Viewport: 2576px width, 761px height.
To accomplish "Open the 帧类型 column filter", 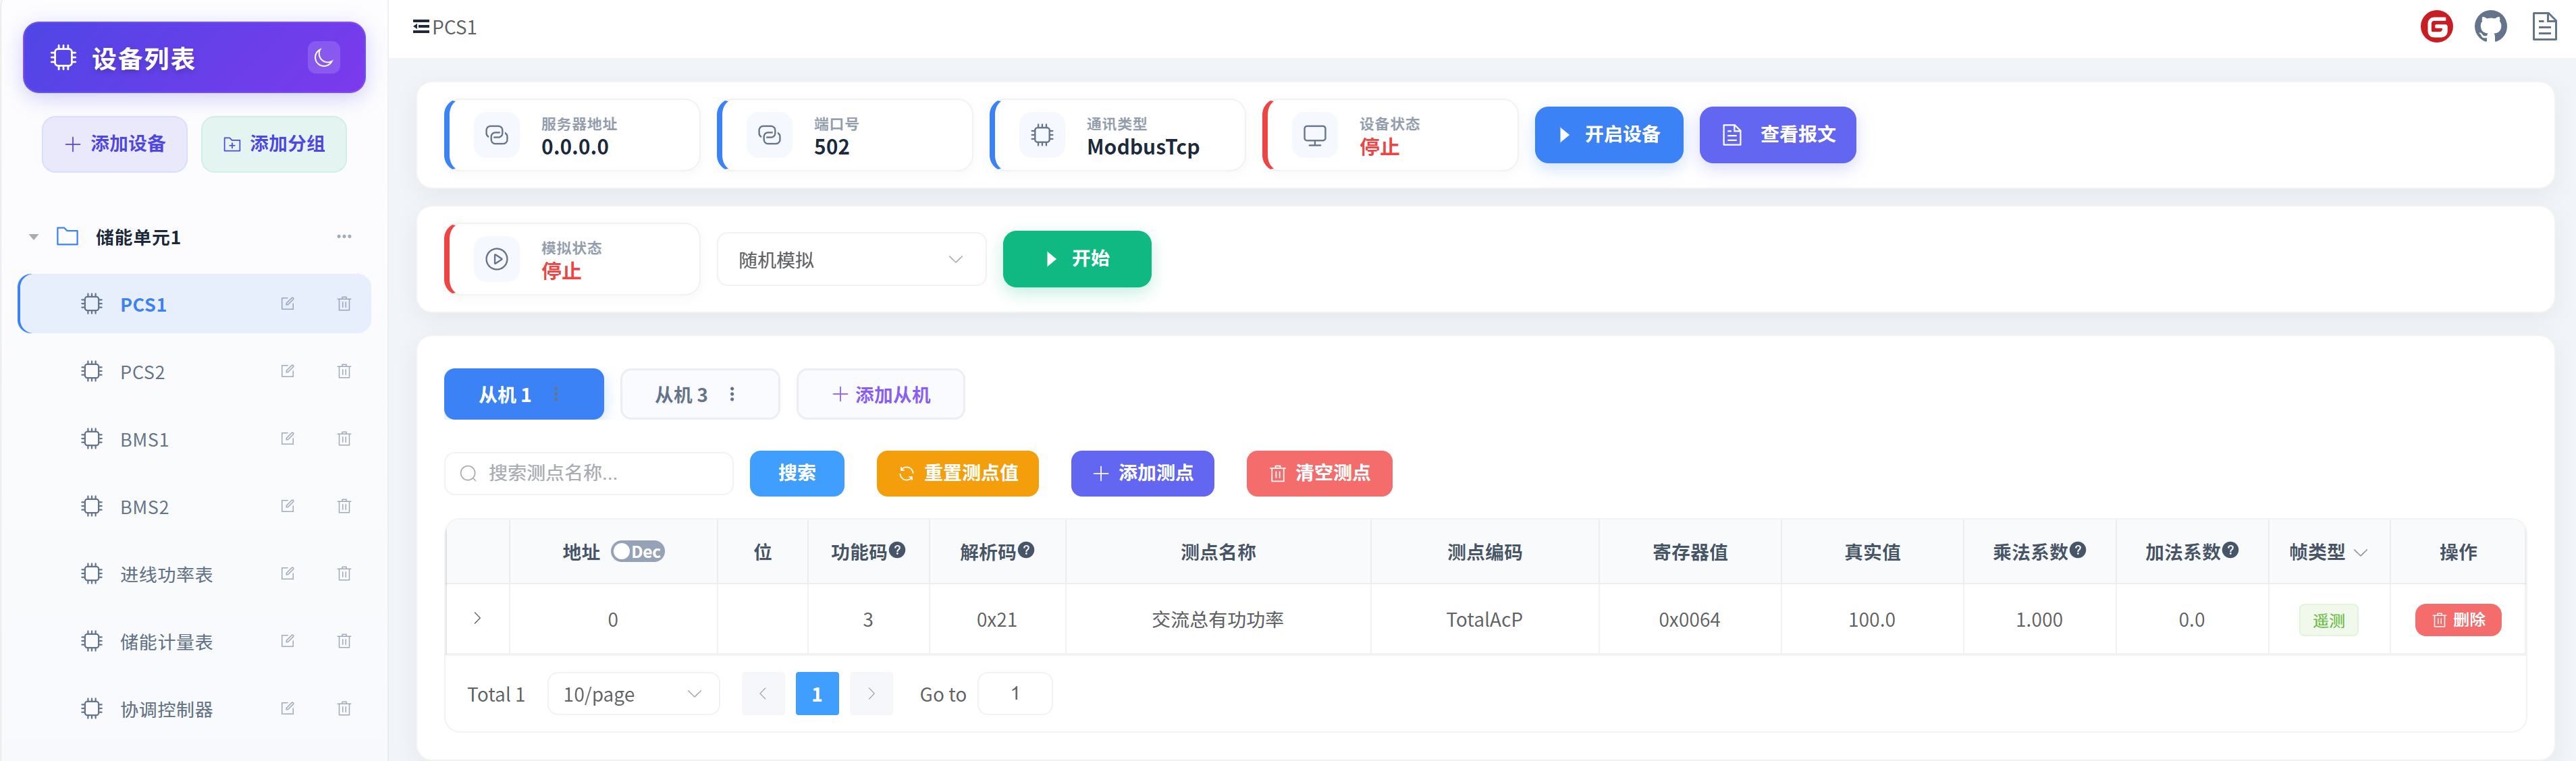I will (2360, 553).
